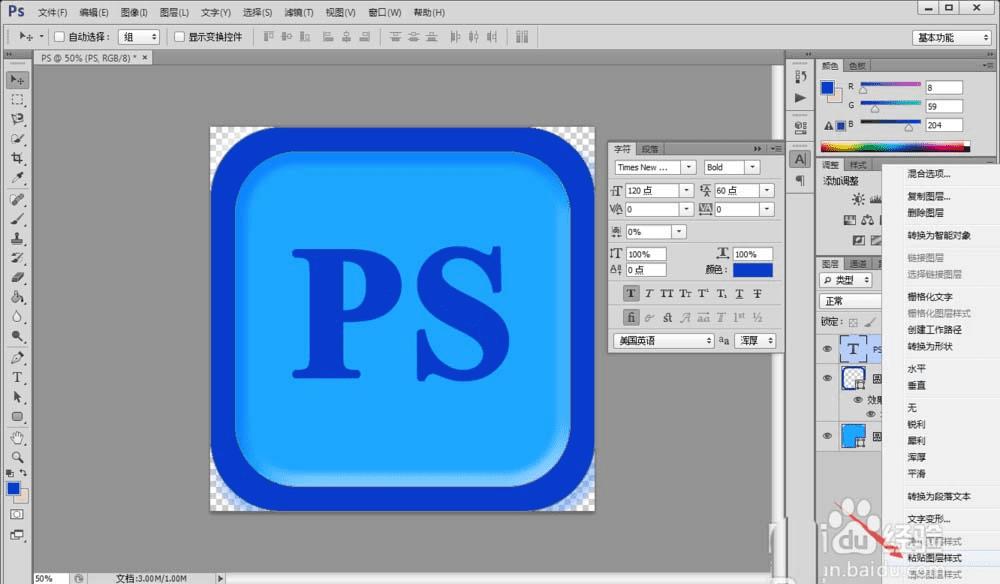
Task: Toggle Faux Italic in Character panel
Action: coord(649,293)
